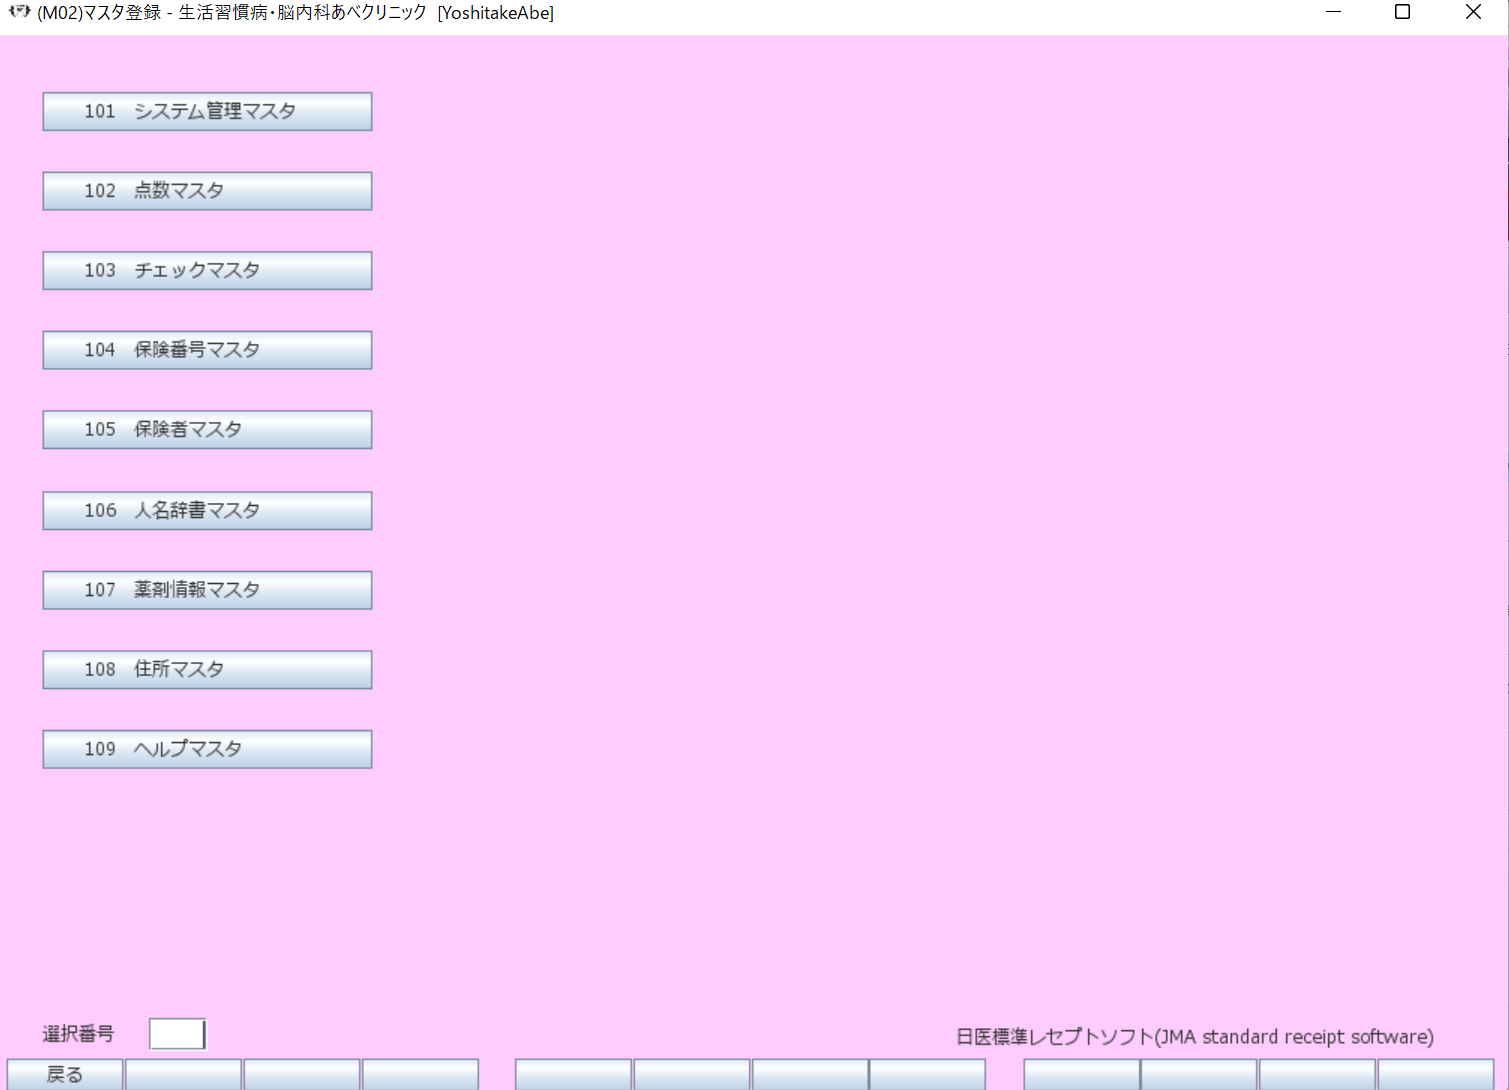Select 103 チェックマスタ
1509x1090 pixels.
[x=207, y=270]
